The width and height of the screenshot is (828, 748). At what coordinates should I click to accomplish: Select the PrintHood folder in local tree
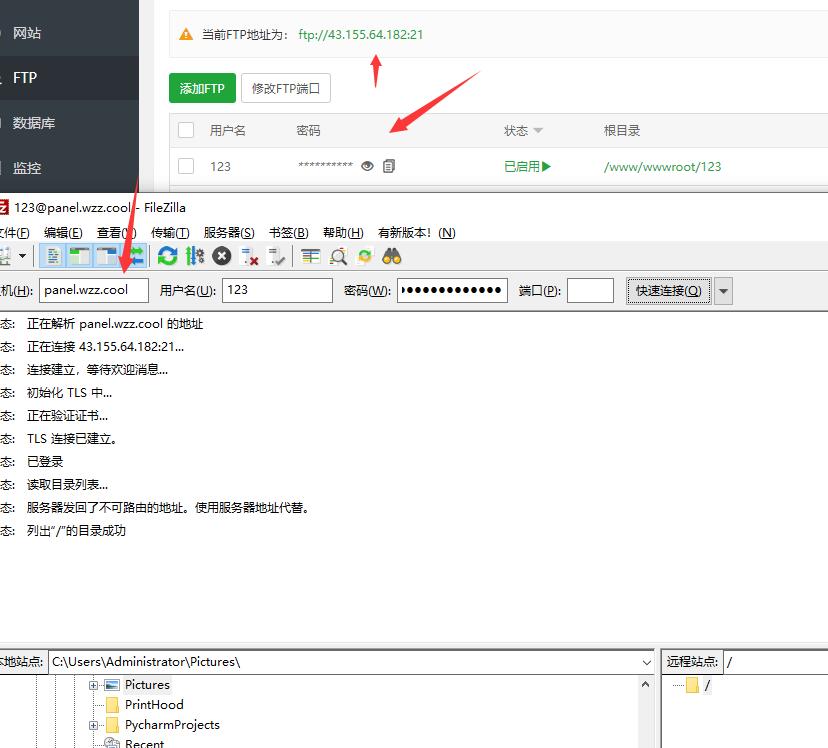[154, 705]
